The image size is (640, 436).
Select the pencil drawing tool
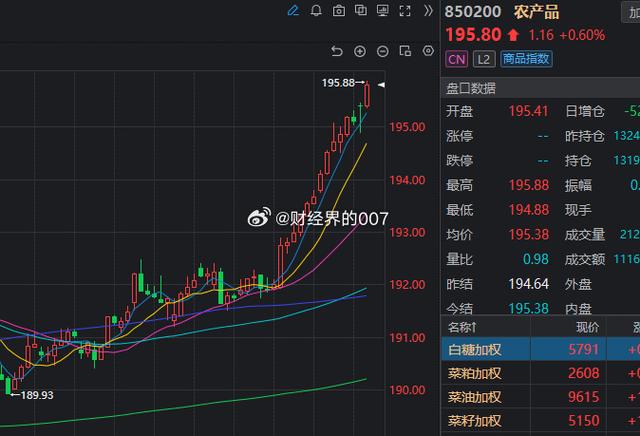coord(292,11)
